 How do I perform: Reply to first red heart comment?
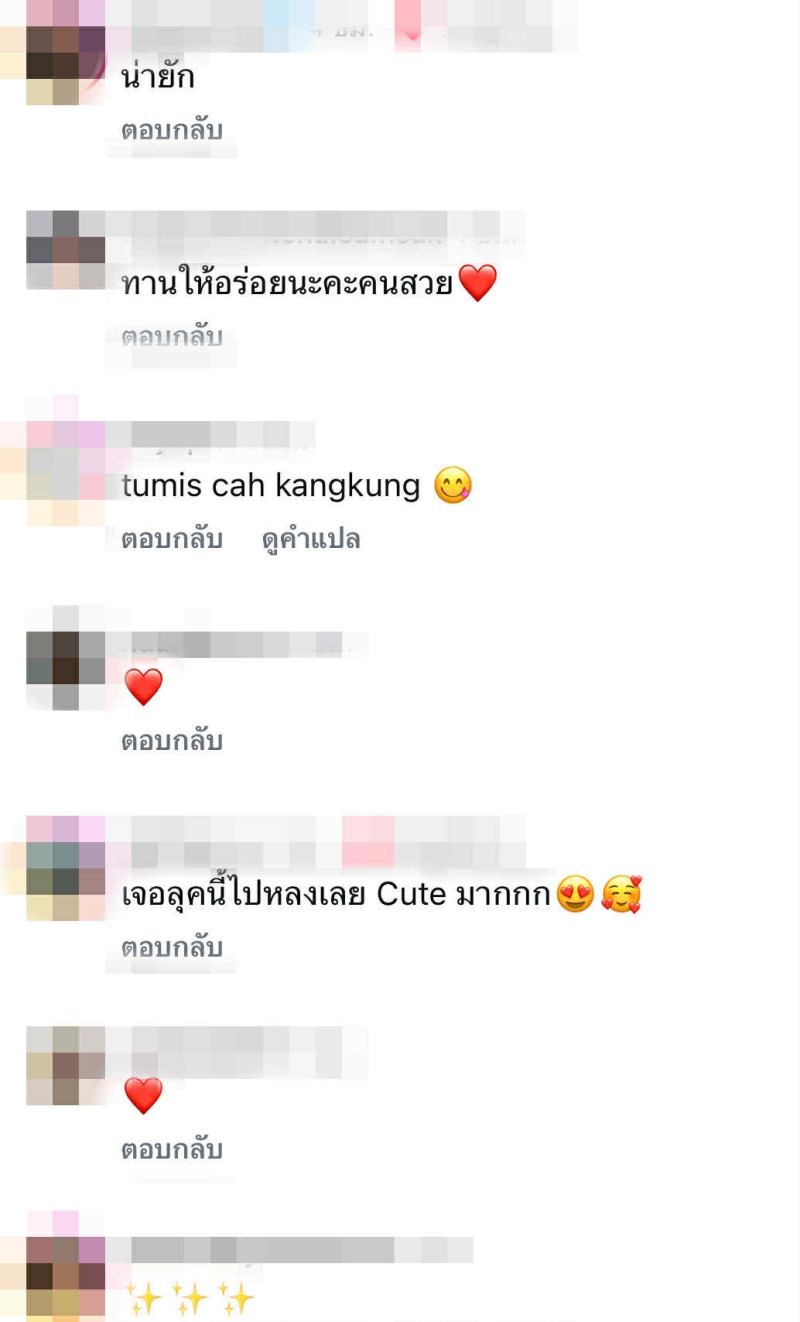point(171,741)
